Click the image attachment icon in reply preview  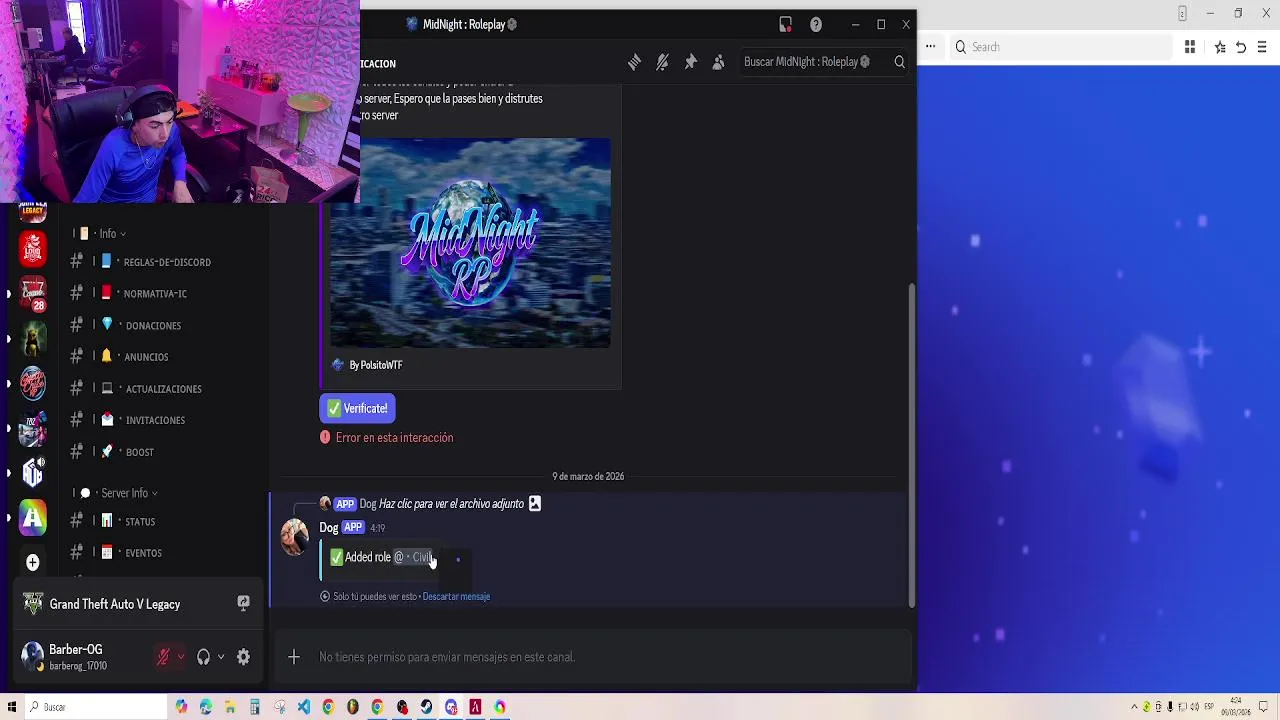pyautogui.click(x=535, y=503)
